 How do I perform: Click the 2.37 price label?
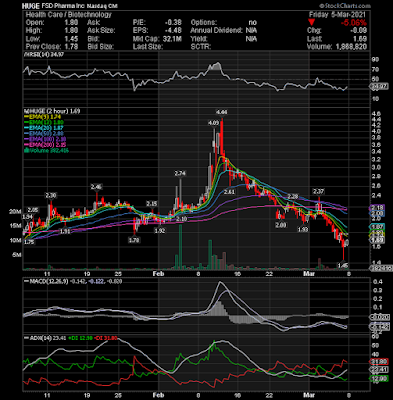[x=318, y=191]
